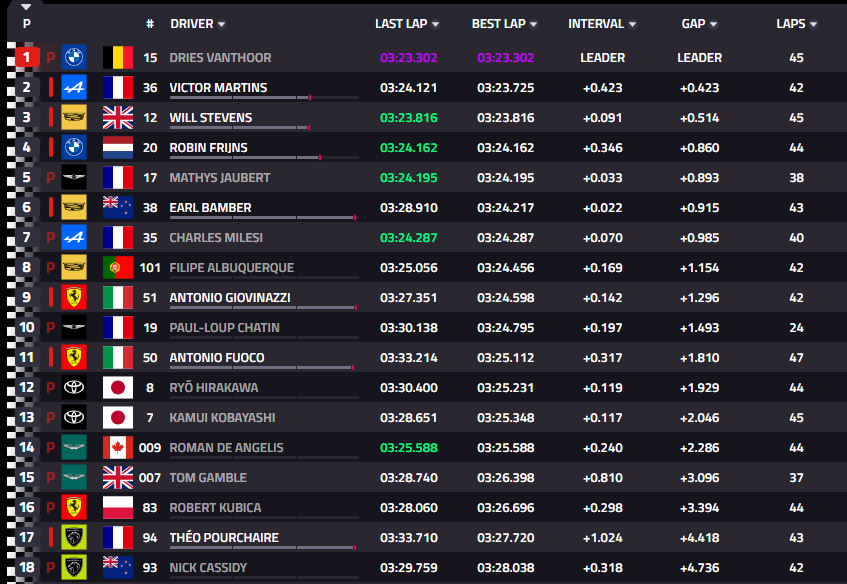Viewport: 847px width, 584px height.
Task: Click the Toyota logo next to Ryō Hirakawa
Action: (x=74, y=387)
